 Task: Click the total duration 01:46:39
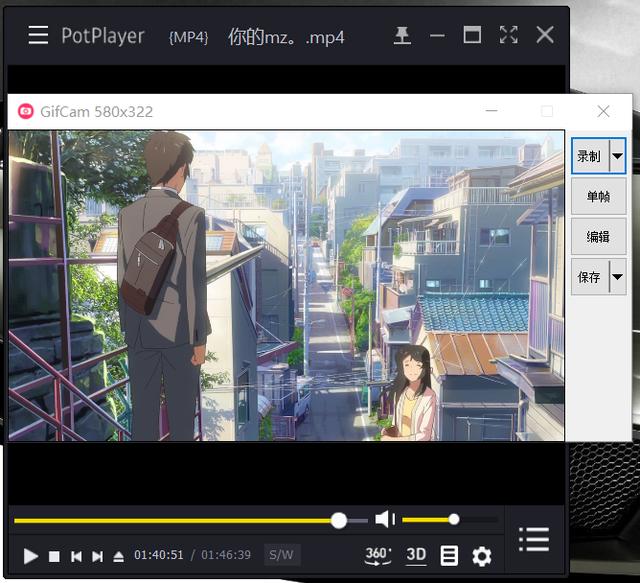[x=226, y=555]
